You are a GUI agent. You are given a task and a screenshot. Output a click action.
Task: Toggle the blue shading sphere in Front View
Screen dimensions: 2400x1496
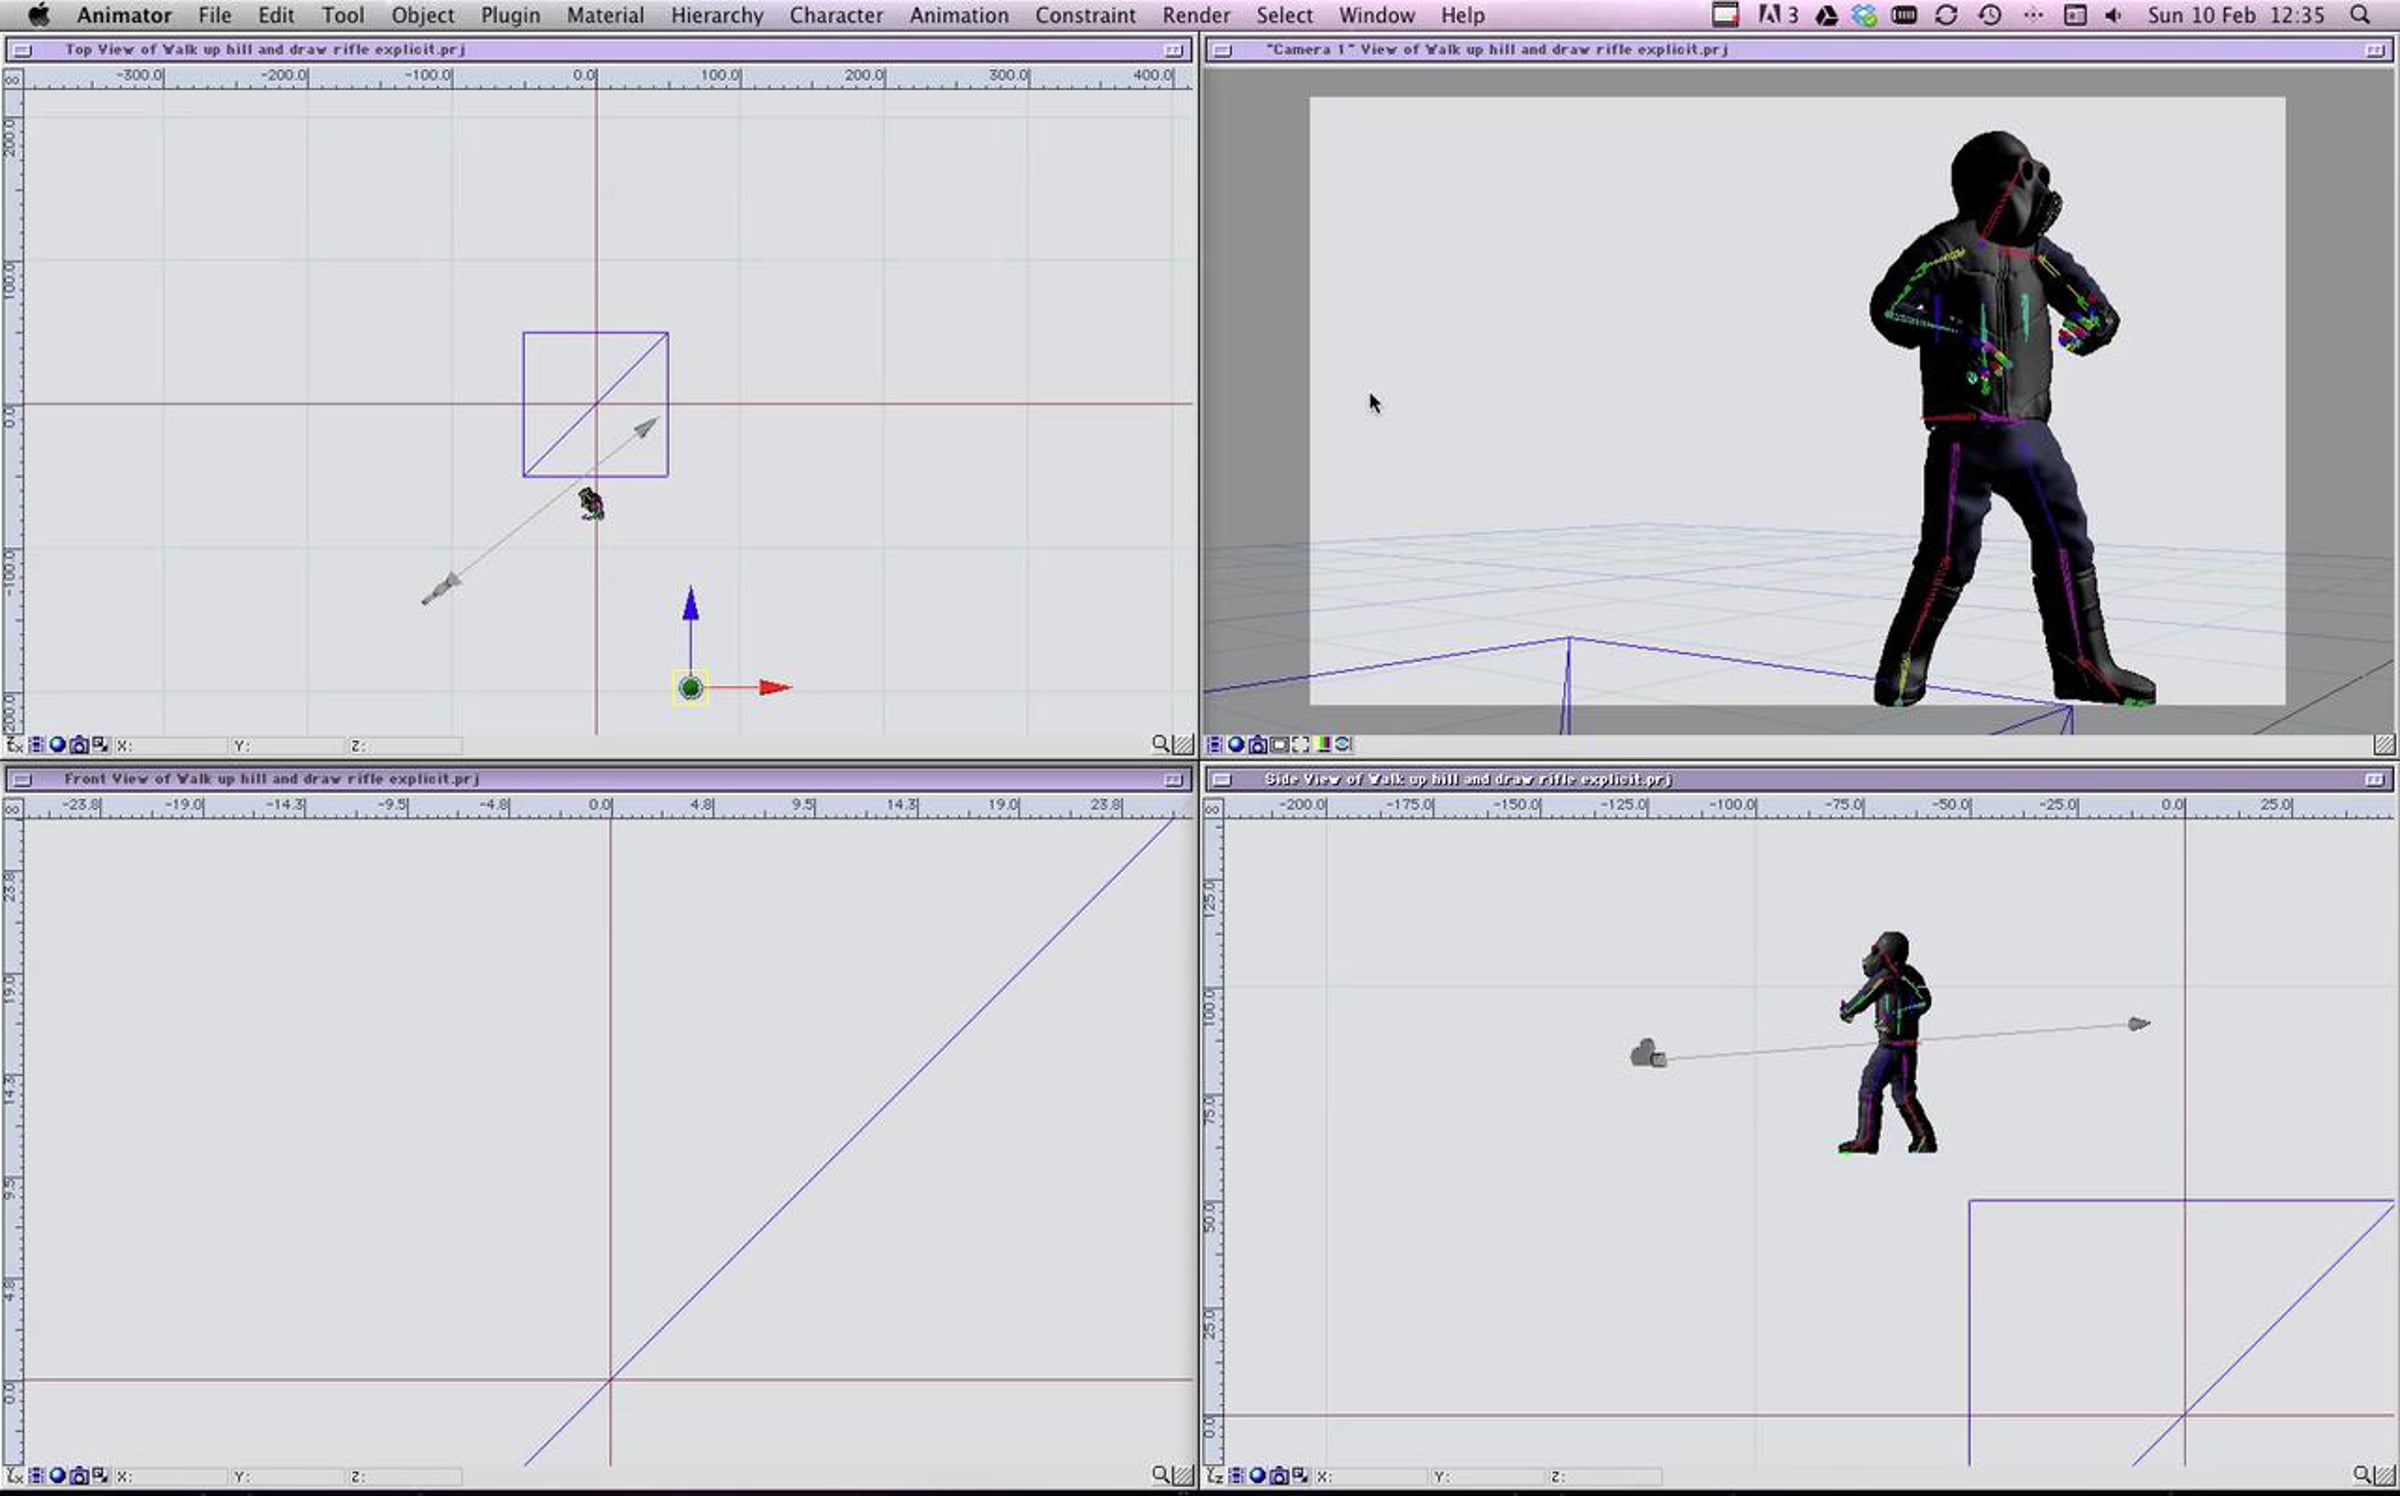pos(58,1476)
